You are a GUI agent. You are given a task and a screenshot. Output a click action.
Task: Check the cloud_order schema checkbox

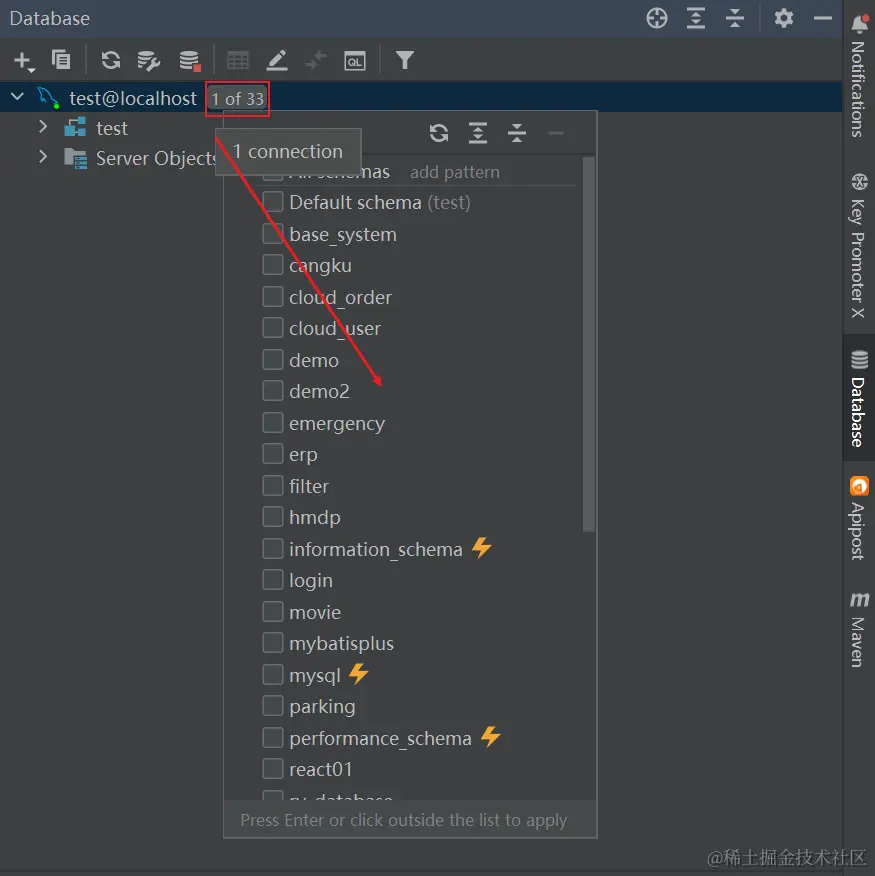(x=273, y=297)
